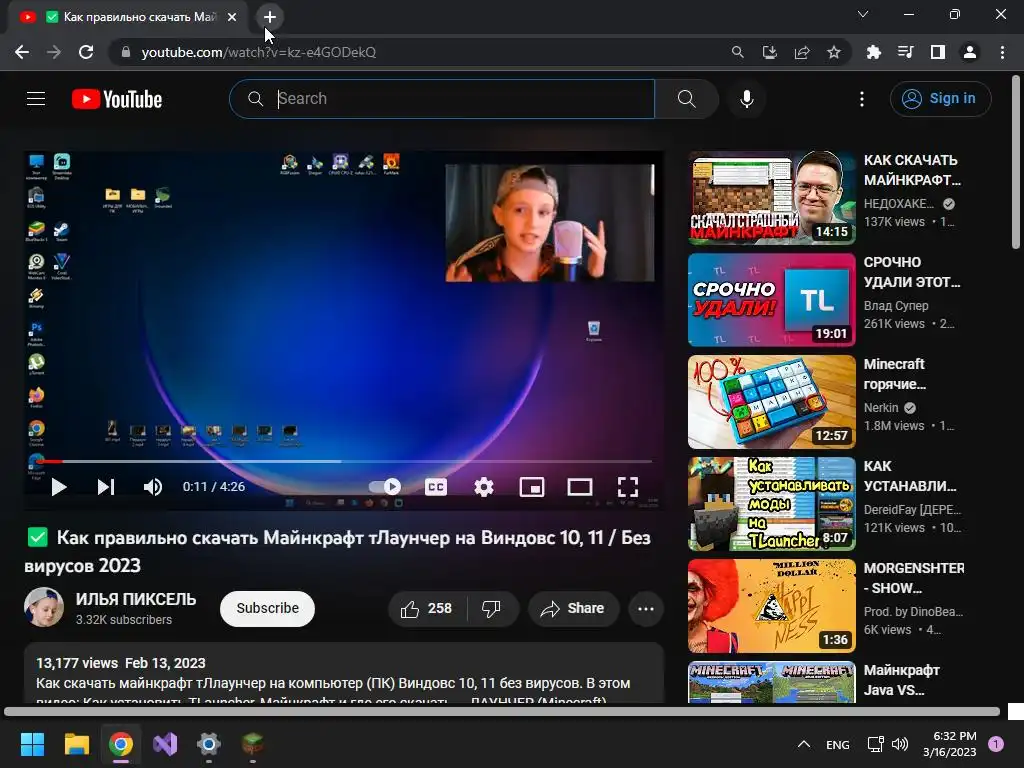Like the video with 258 likes
Screen dimensions: 1024x768
427,609
